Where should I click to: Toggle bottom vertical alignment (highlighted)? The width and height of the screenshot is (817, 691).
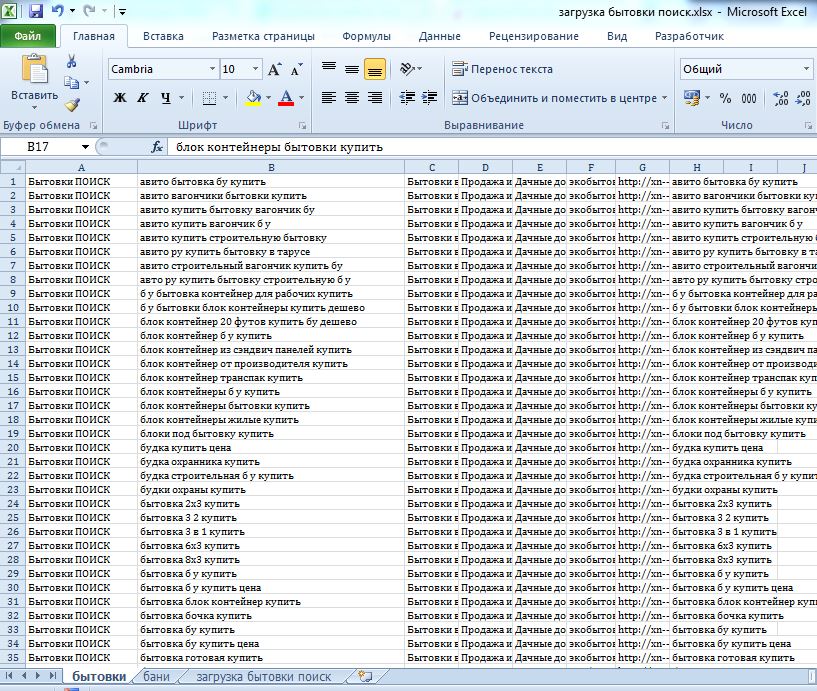coord(375,69)
